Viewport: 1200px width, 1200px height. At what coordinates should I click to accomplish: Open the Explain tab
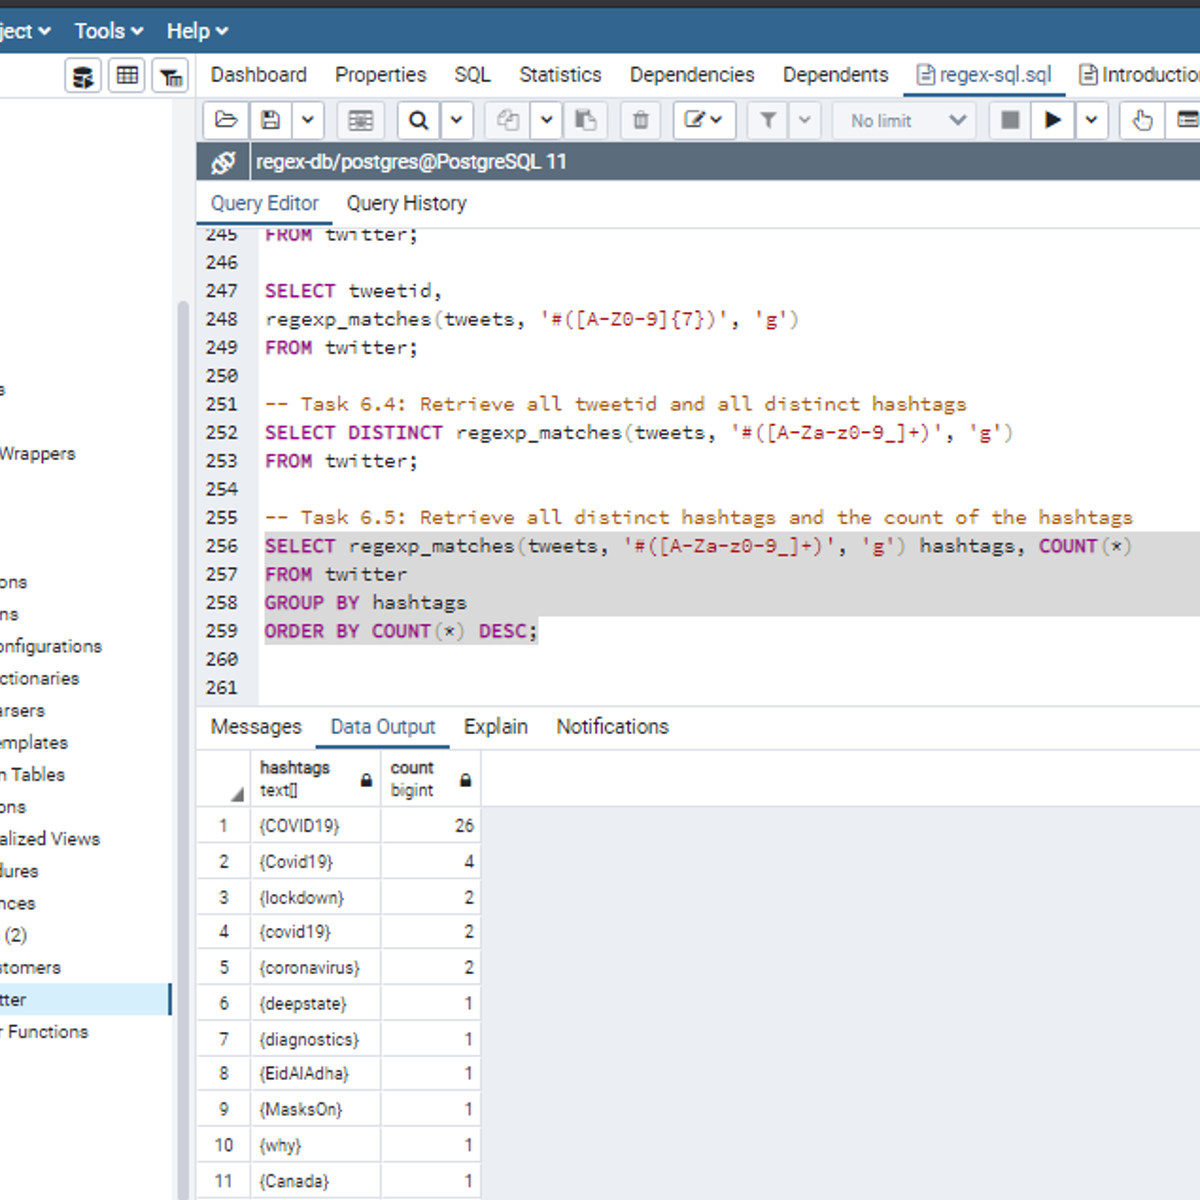(495, 727)
